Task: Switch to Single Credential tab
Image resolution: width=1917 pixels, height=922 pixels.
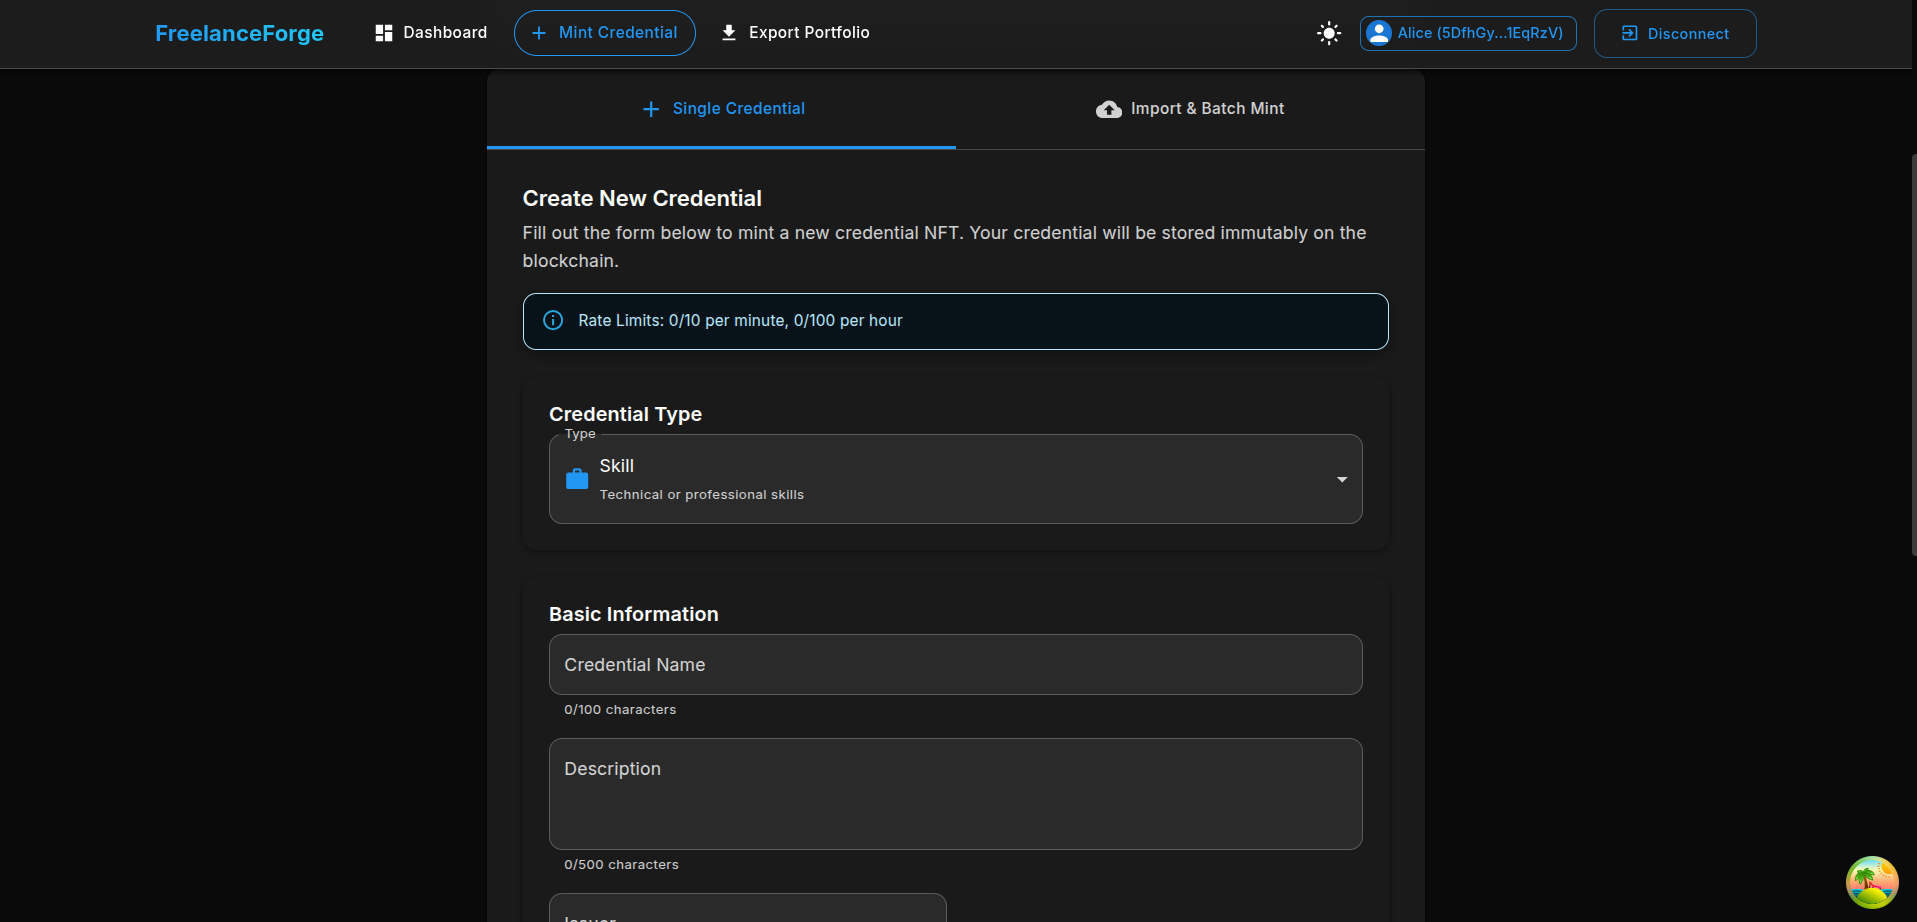Action: point(722,109)
